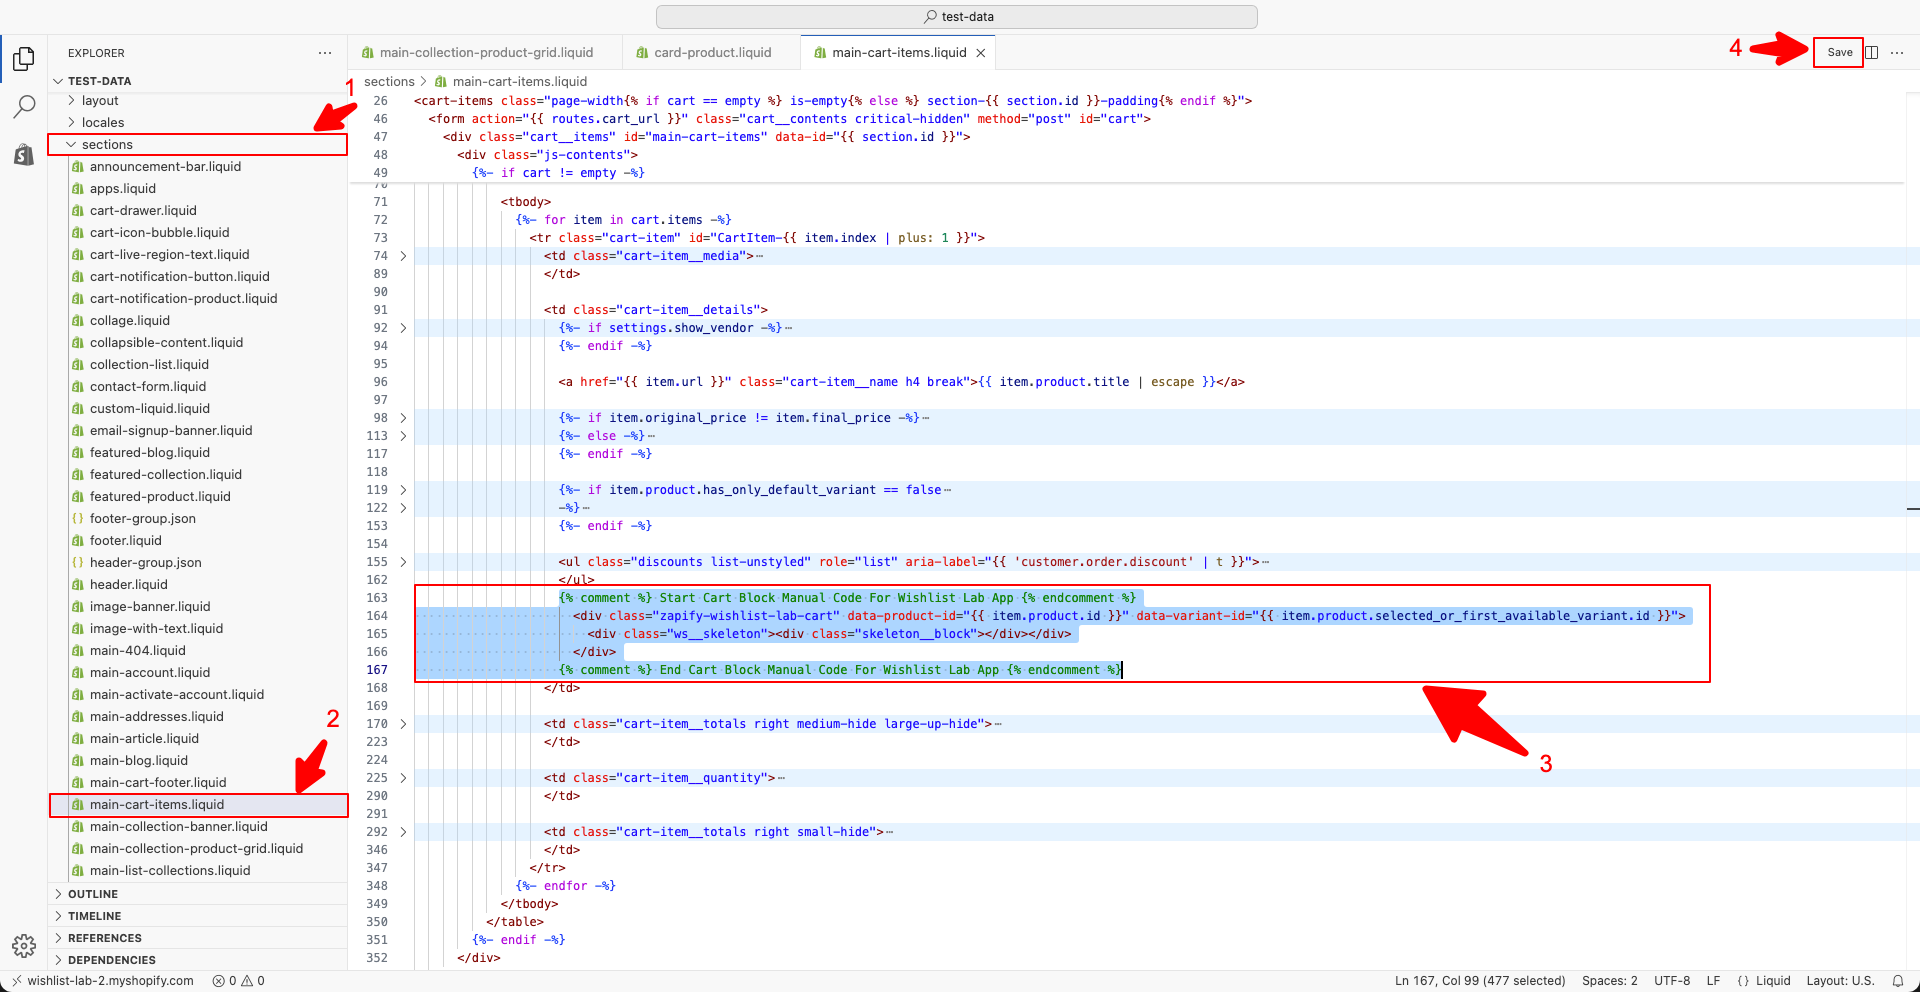Open the Shopify extension icon
The image size is (1920, 992).
[x=24, y=154]
